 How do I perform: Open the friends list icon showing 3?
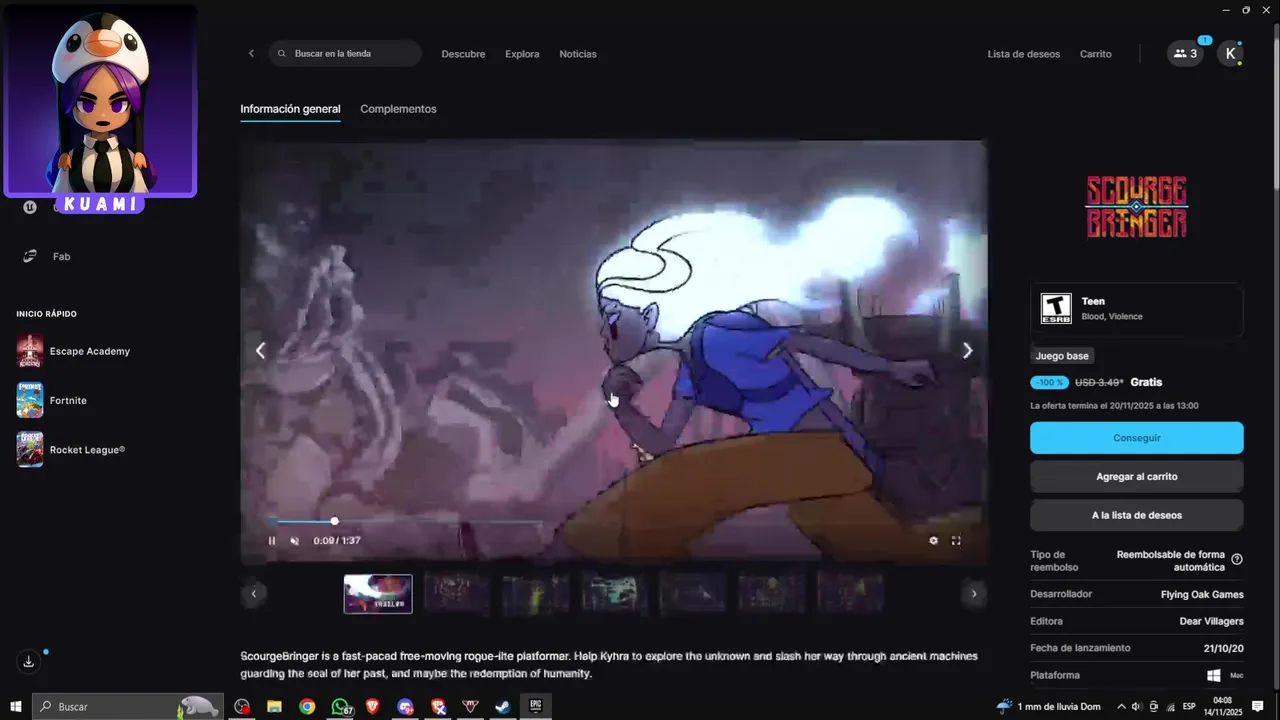click(x=1185, y=54)
